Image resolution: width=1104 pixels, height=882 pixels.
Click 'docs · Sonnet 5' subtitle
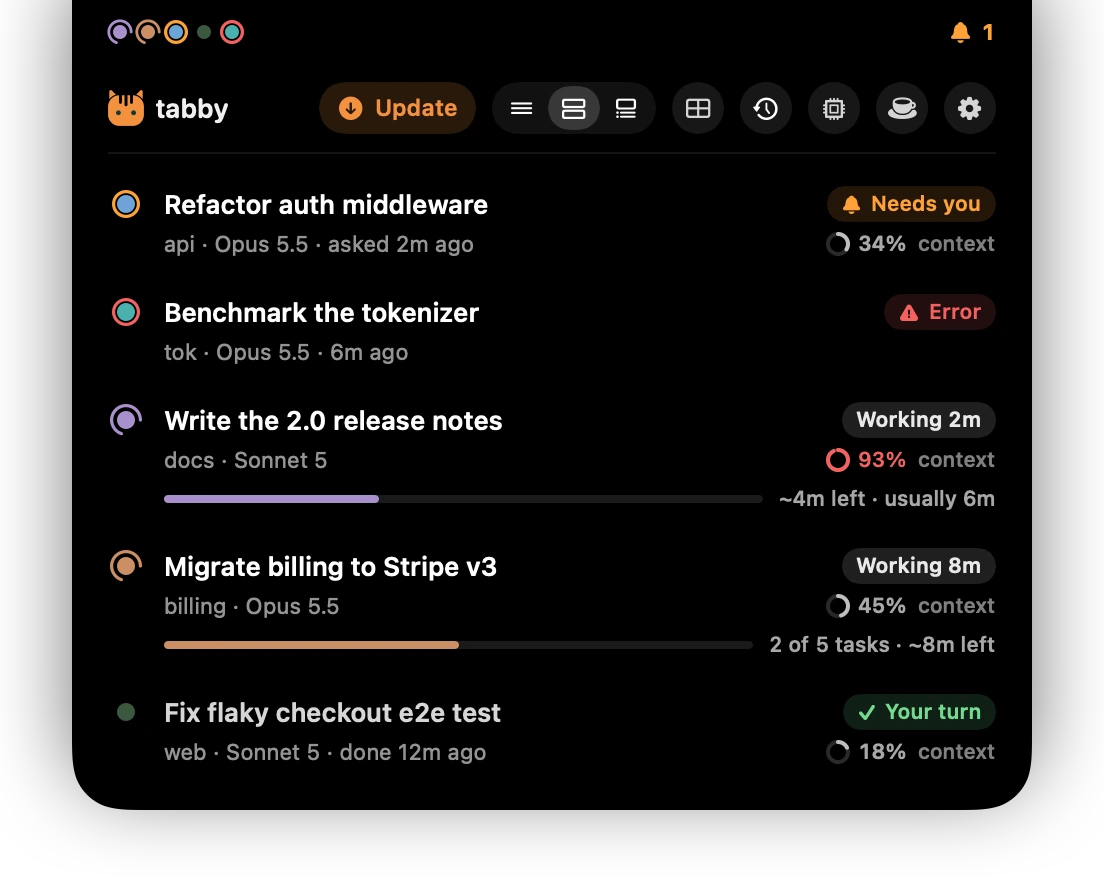pos(246,460)
